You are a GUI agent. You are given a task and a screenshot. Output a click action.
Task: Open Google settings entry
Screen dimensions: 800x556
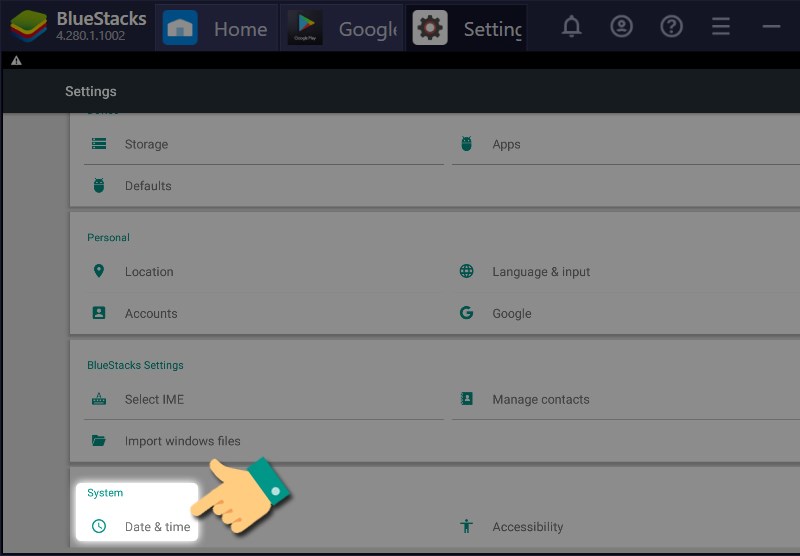[626, 313]
